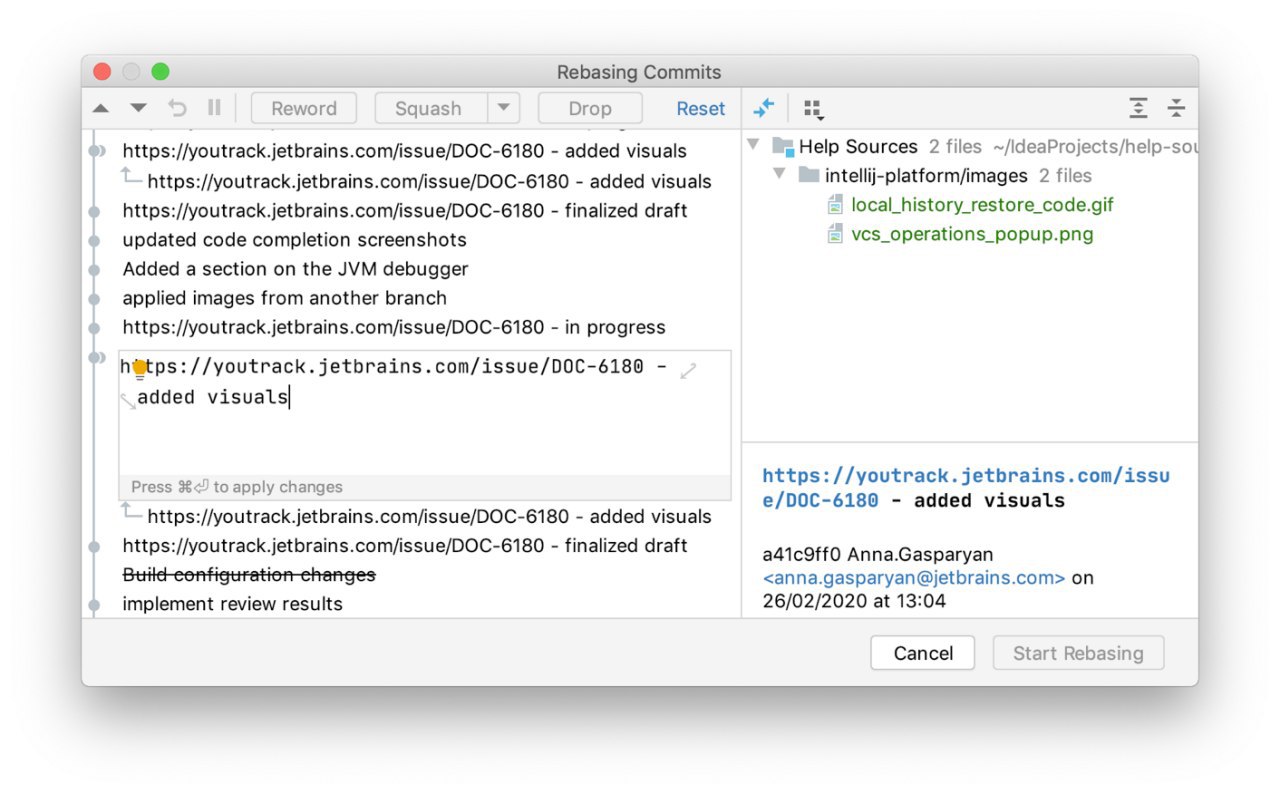The height and width of the screenshot is (794, 1280).
Task: Click the Squash button
Action: click(431, 109)
